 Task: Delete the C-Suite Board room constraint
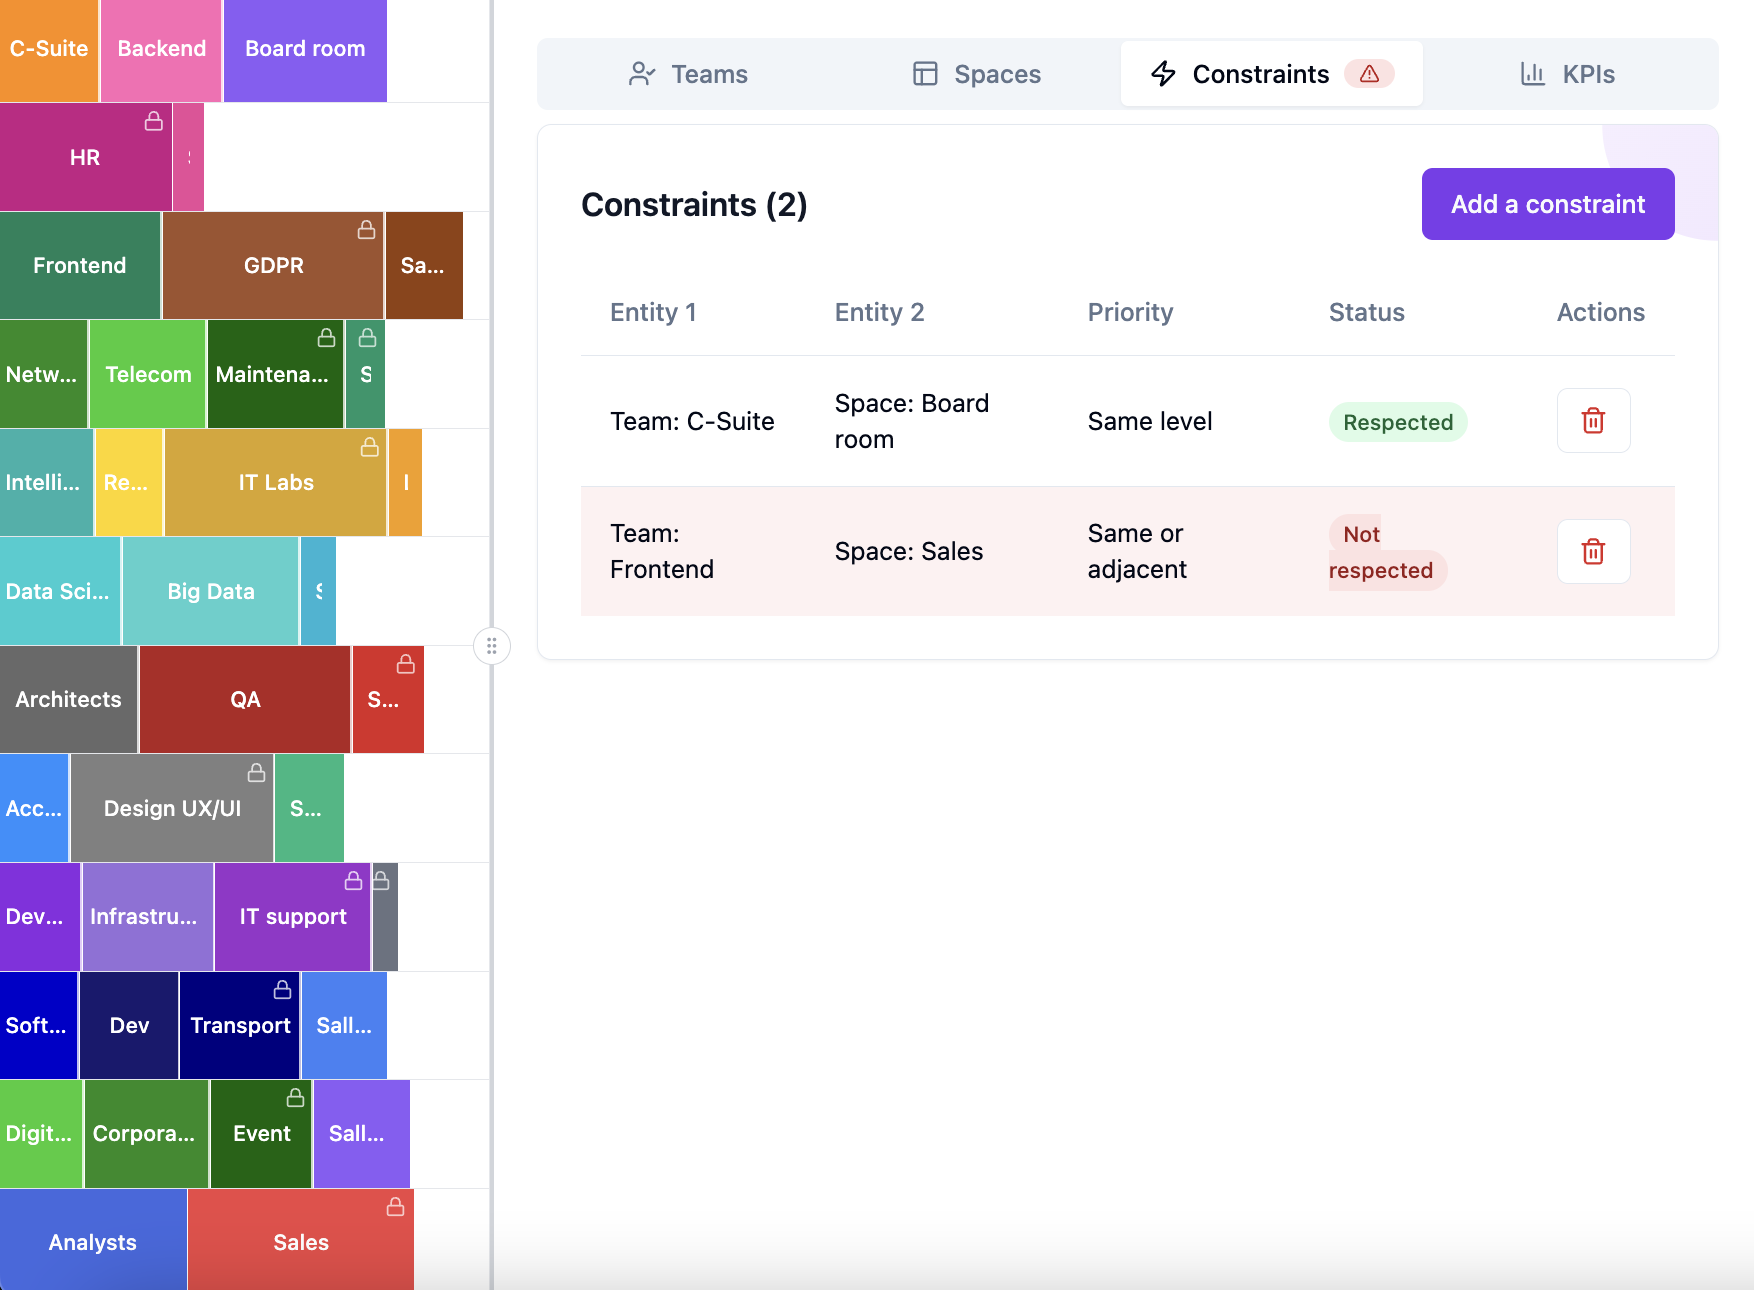tap(1593, 421)
